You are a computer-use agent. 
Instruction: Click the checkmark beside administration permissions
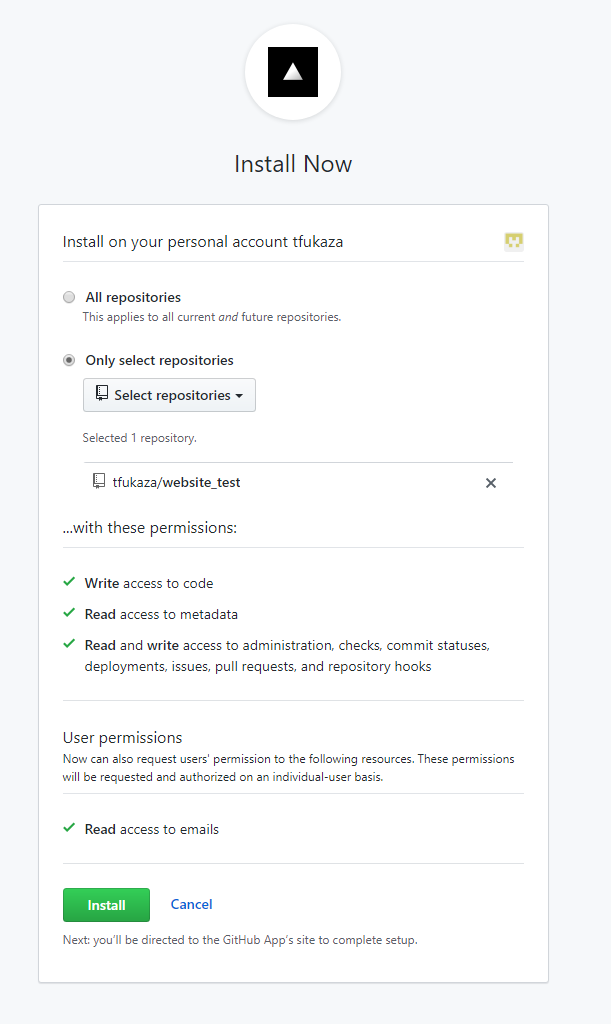click(69, 644)
